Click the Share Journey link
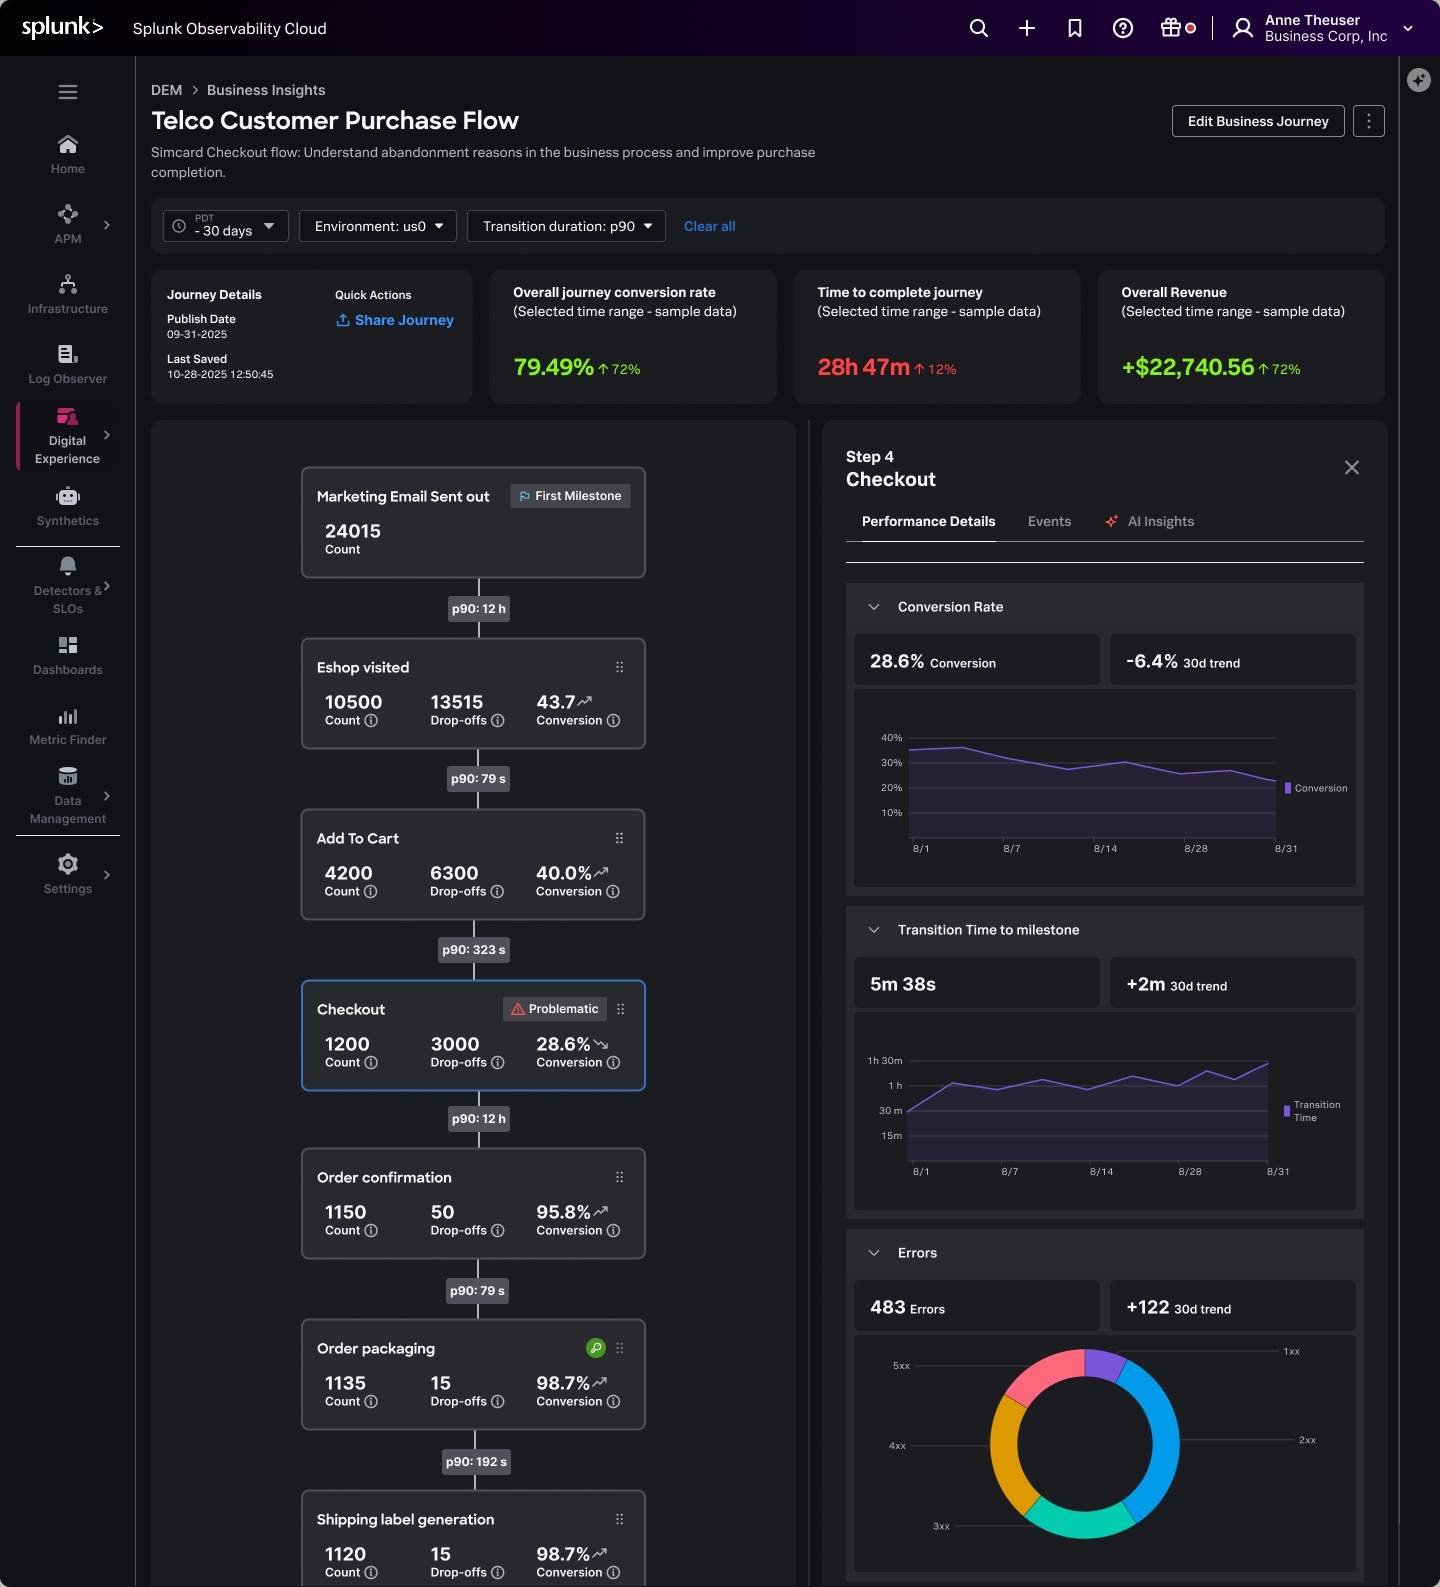Image resolution: width=1440 pixels, height=1587 pixels. 395,320
